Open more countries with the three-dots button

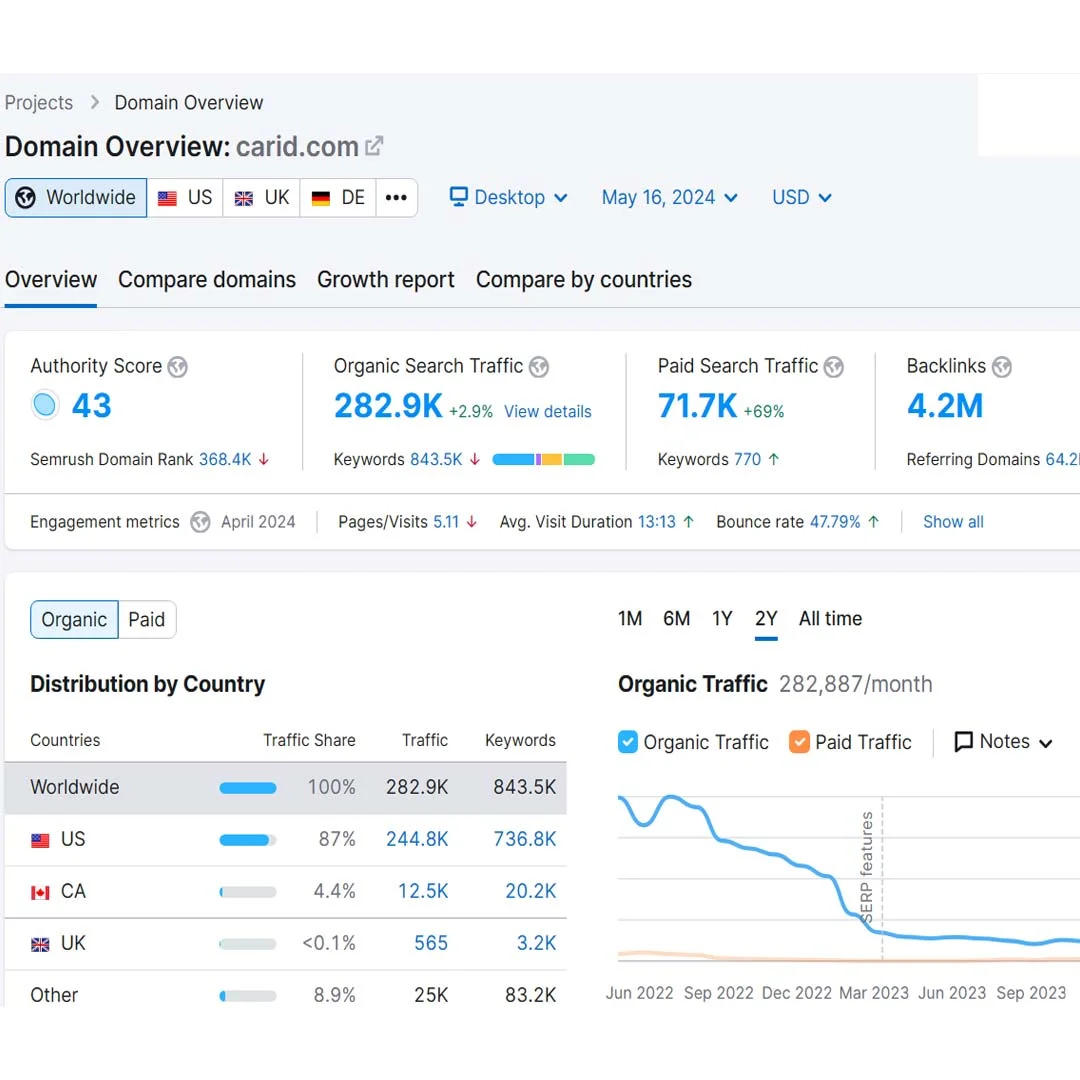point(396,198)
